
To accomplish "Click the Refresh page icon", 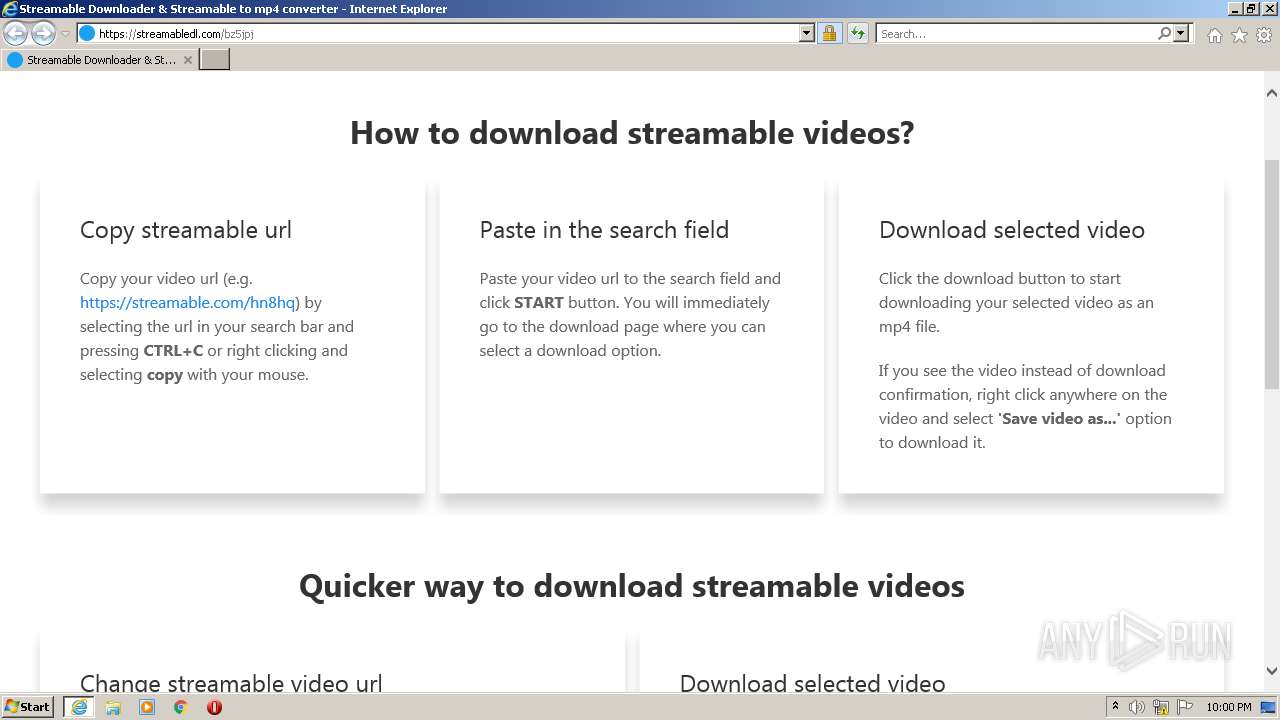I will click(x=858, y=34).
